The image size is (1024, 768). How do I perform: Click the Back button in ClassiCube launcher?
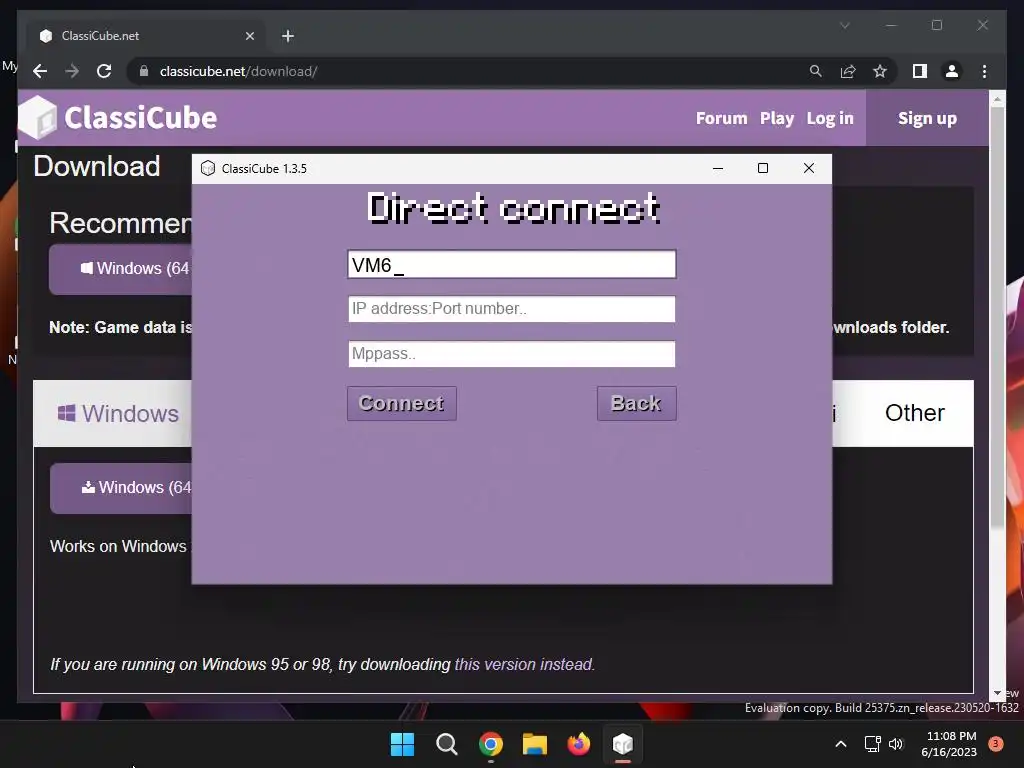(636, 404)
